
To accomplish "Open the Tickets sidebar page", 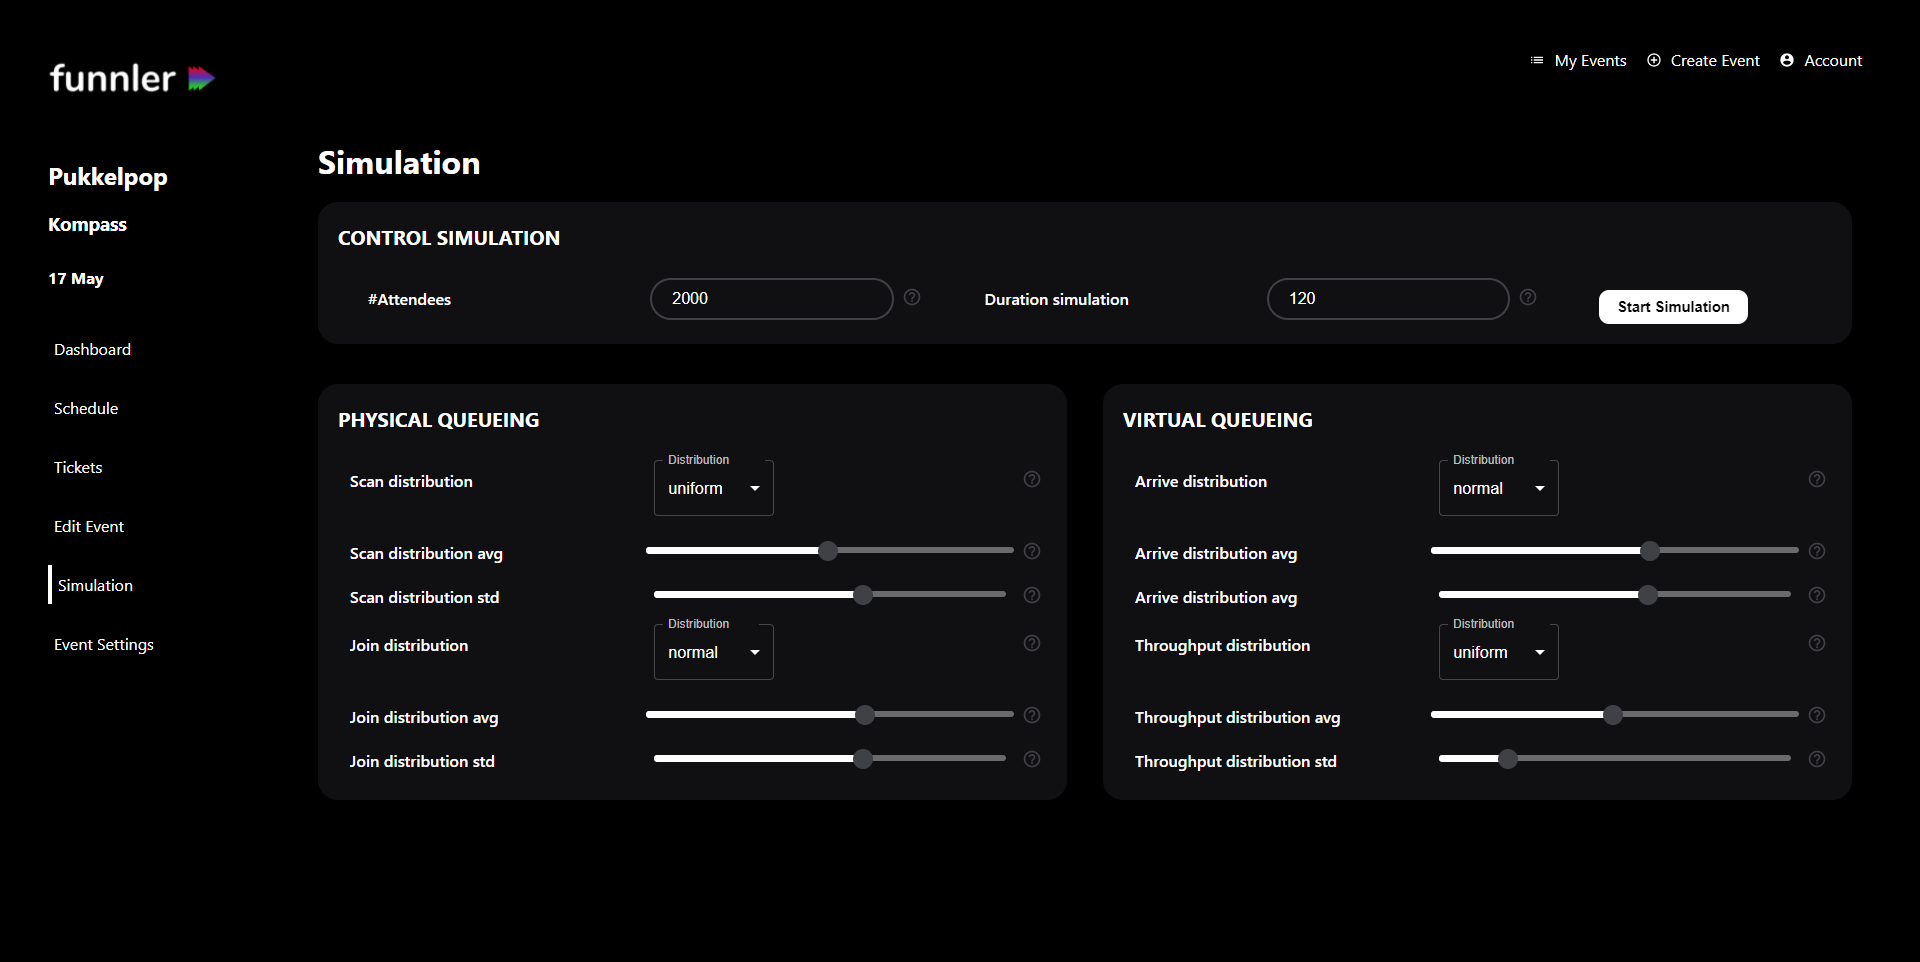I will (78, 468).
